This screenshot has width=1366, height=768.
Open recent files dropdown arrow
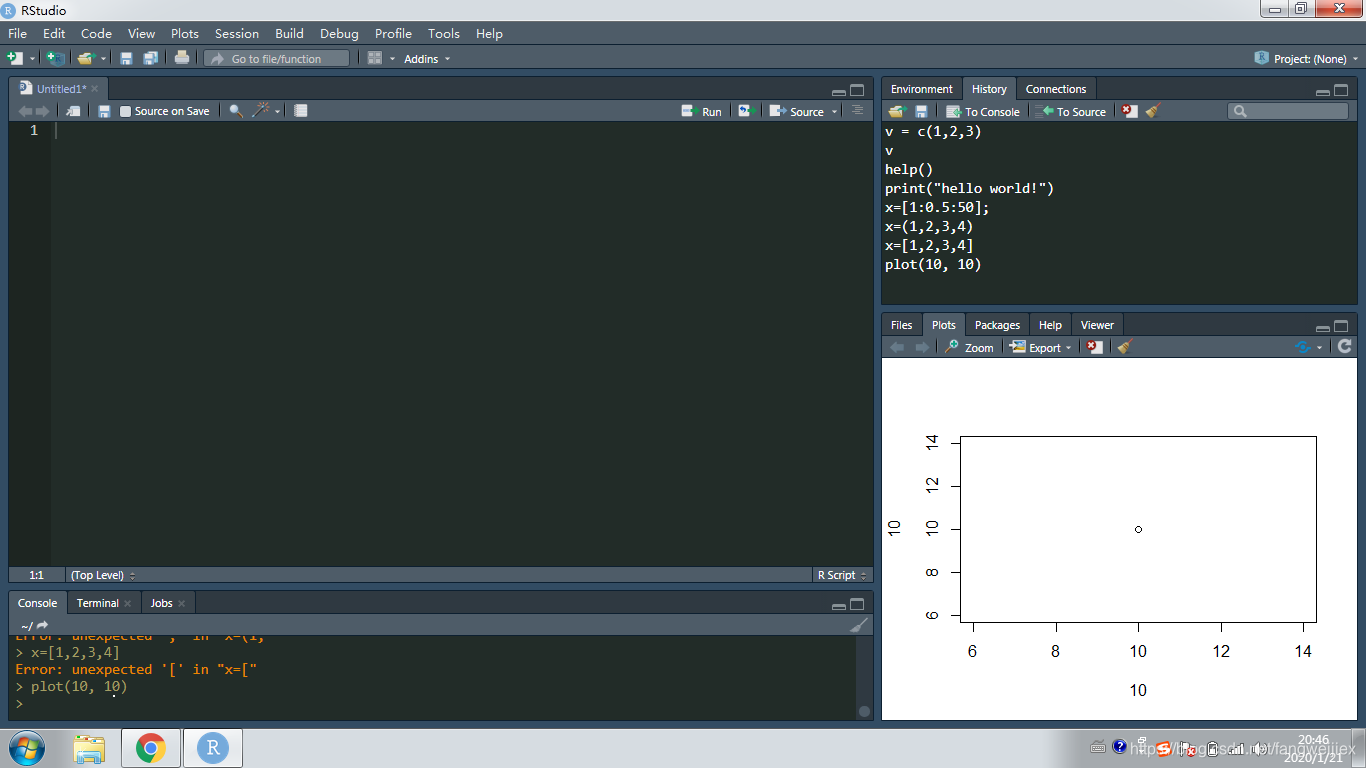pos(103,59)
